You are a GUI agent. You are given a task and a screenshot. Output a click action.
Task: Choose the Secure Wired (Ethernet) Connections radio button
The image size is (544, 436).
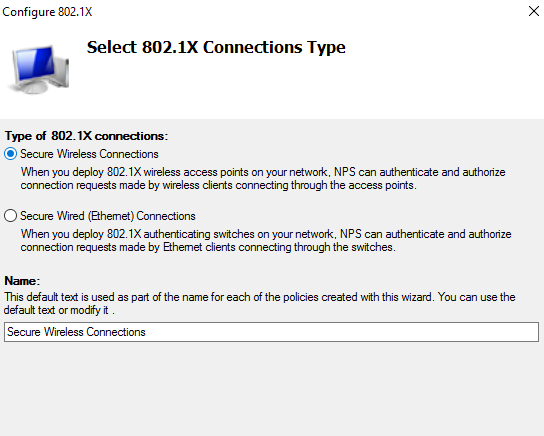10,216
